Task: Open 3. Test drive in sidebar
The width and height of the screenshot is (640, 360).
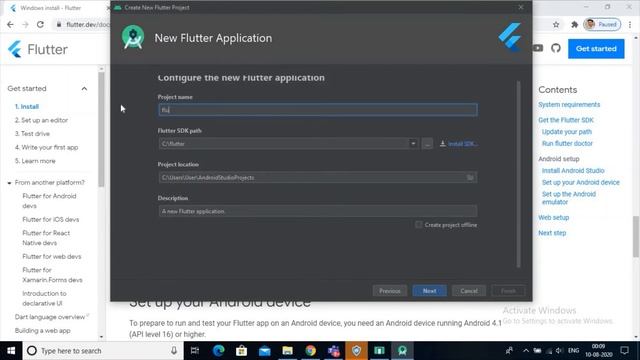Action: point(32,133)
